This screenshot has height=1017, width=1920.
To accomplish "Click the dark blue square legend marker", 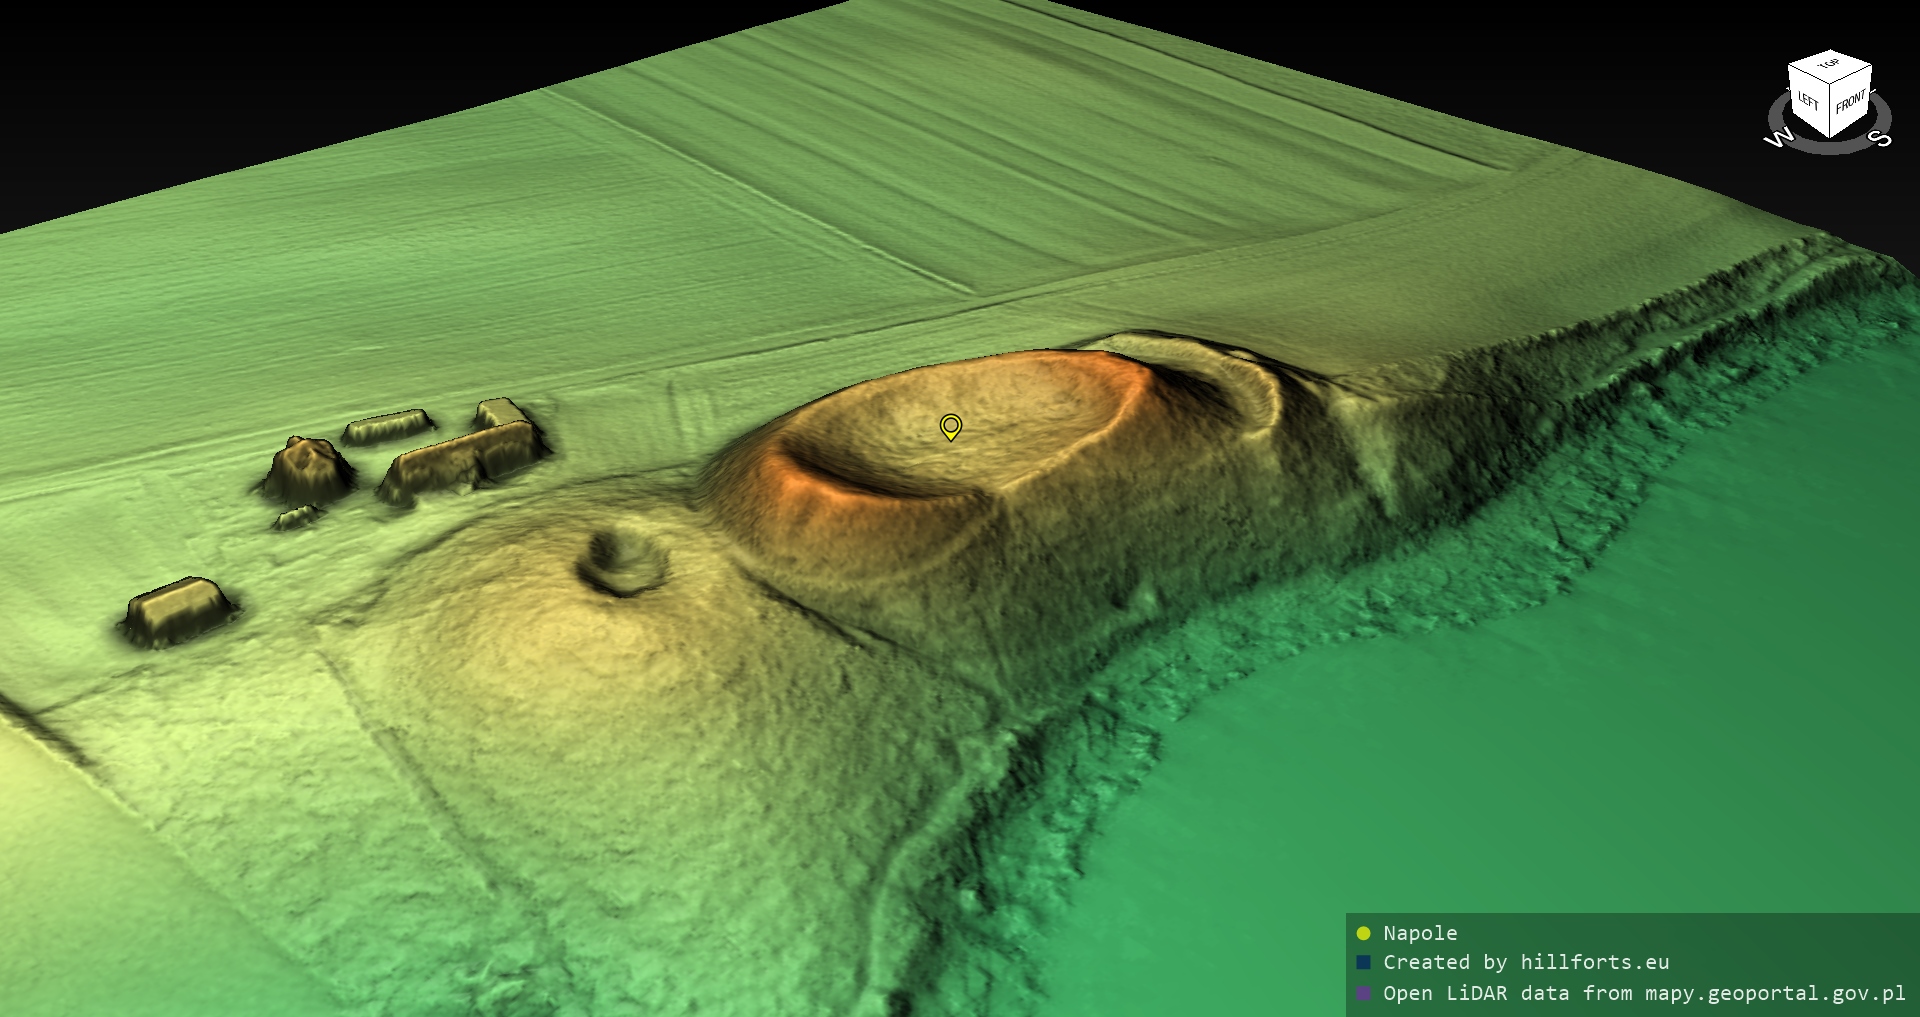I will point(1363,963).
